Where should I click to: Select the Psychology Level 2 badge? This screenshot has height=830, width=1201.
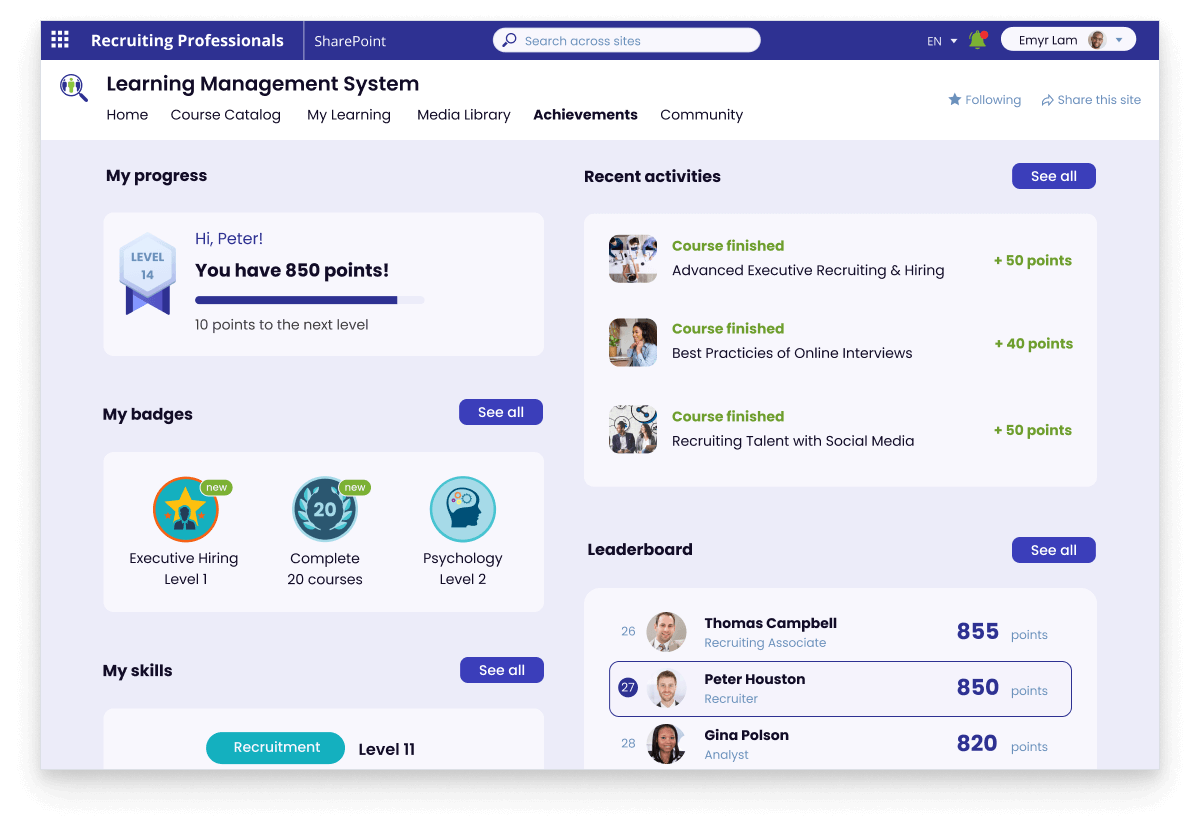coord(462,510)
